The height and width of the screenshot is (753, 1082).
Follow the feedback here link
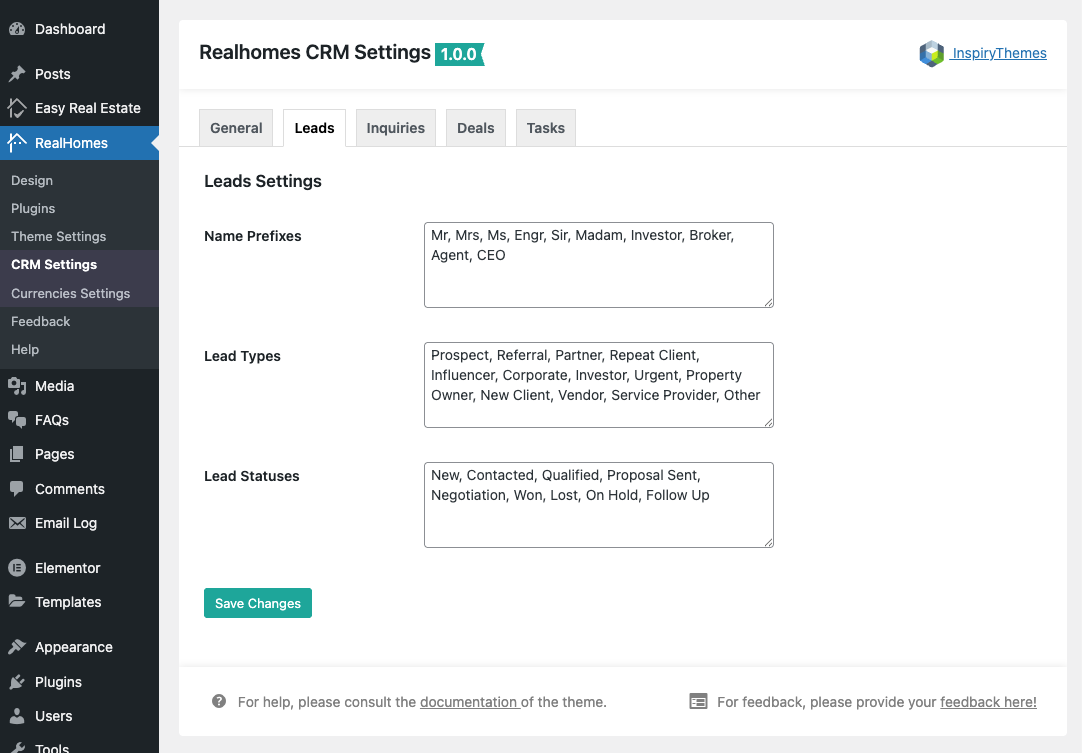pyautogui.click(x=988, y=702)
